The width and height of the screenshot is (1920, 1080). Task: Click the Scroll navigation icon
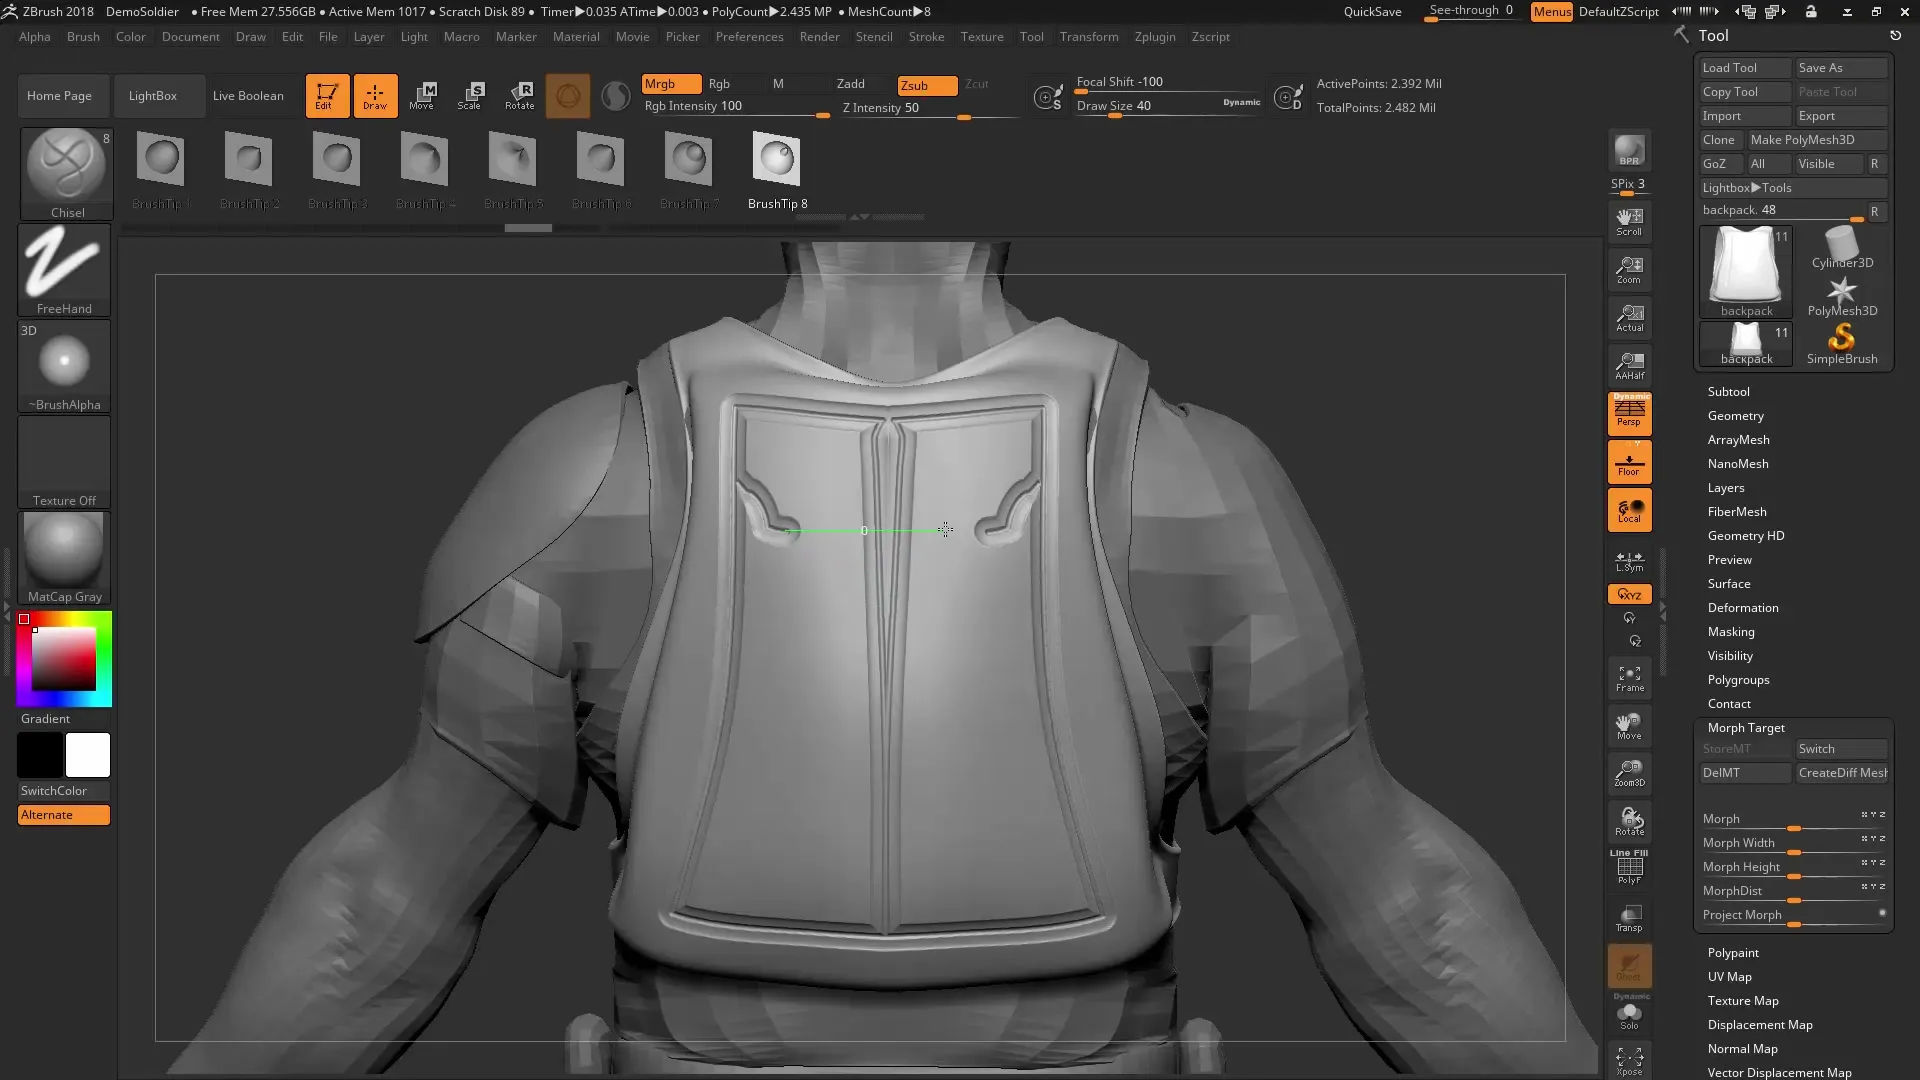pos(1629,221)
